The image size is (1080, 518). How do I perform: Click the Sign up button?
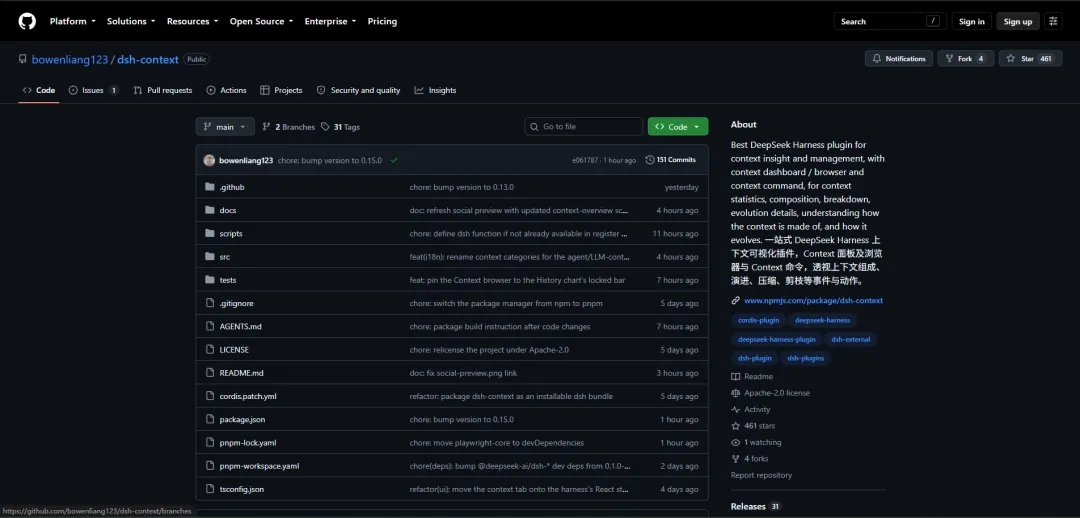pyautogui.click(x=1017, y=21)
